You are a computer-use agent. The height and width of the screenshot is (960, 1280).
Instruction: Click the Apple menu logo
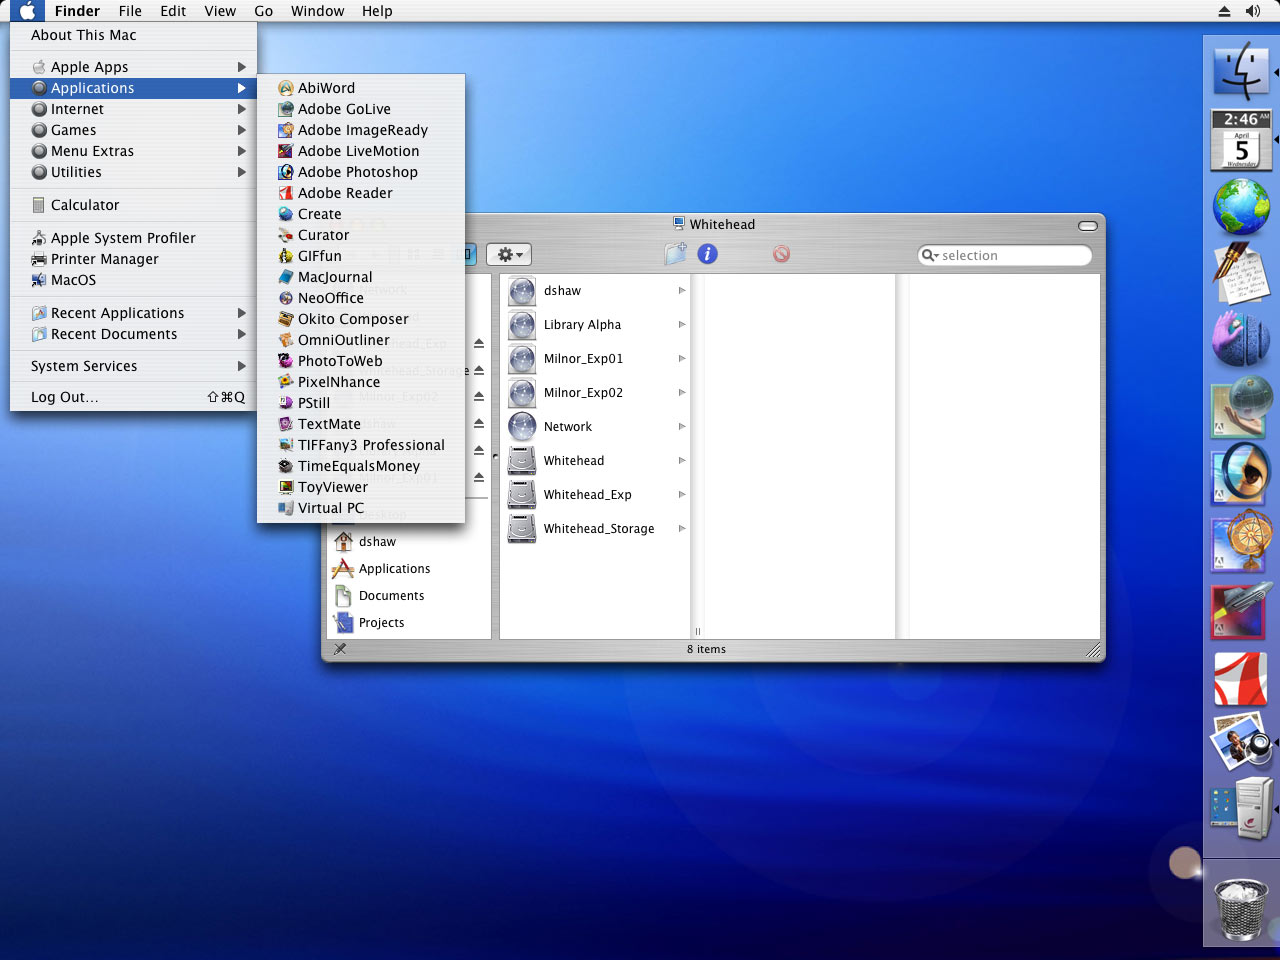(x=27, y=11)
